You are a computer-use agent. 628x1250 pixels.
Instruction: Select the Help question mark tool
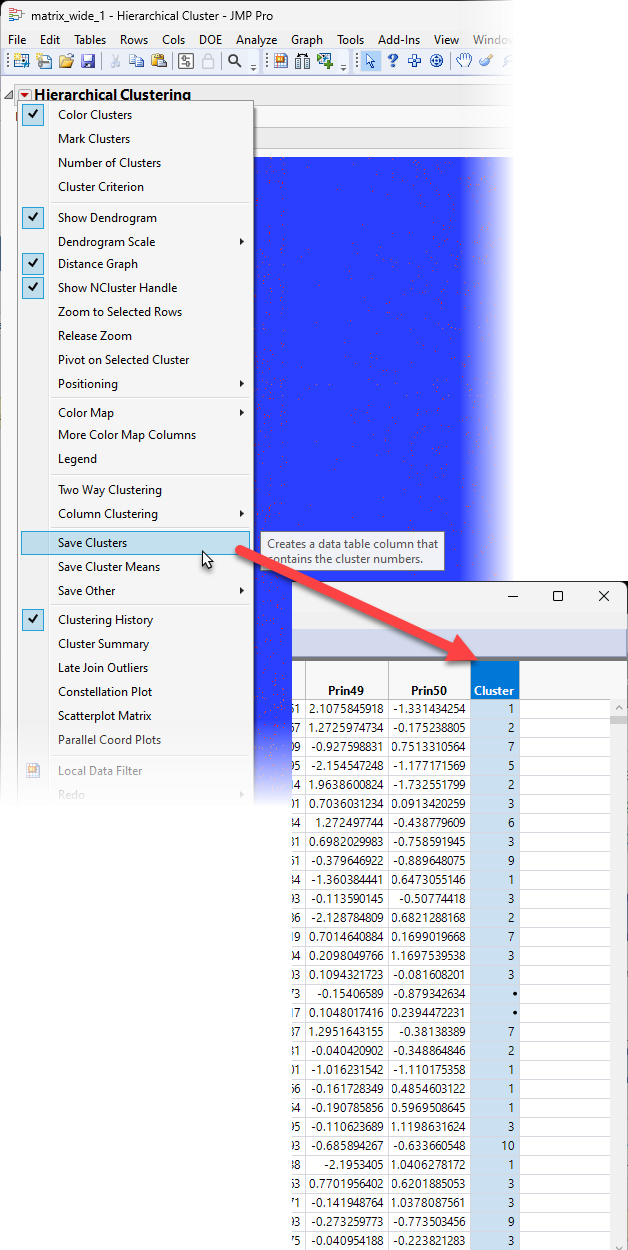tap(393, 61)
